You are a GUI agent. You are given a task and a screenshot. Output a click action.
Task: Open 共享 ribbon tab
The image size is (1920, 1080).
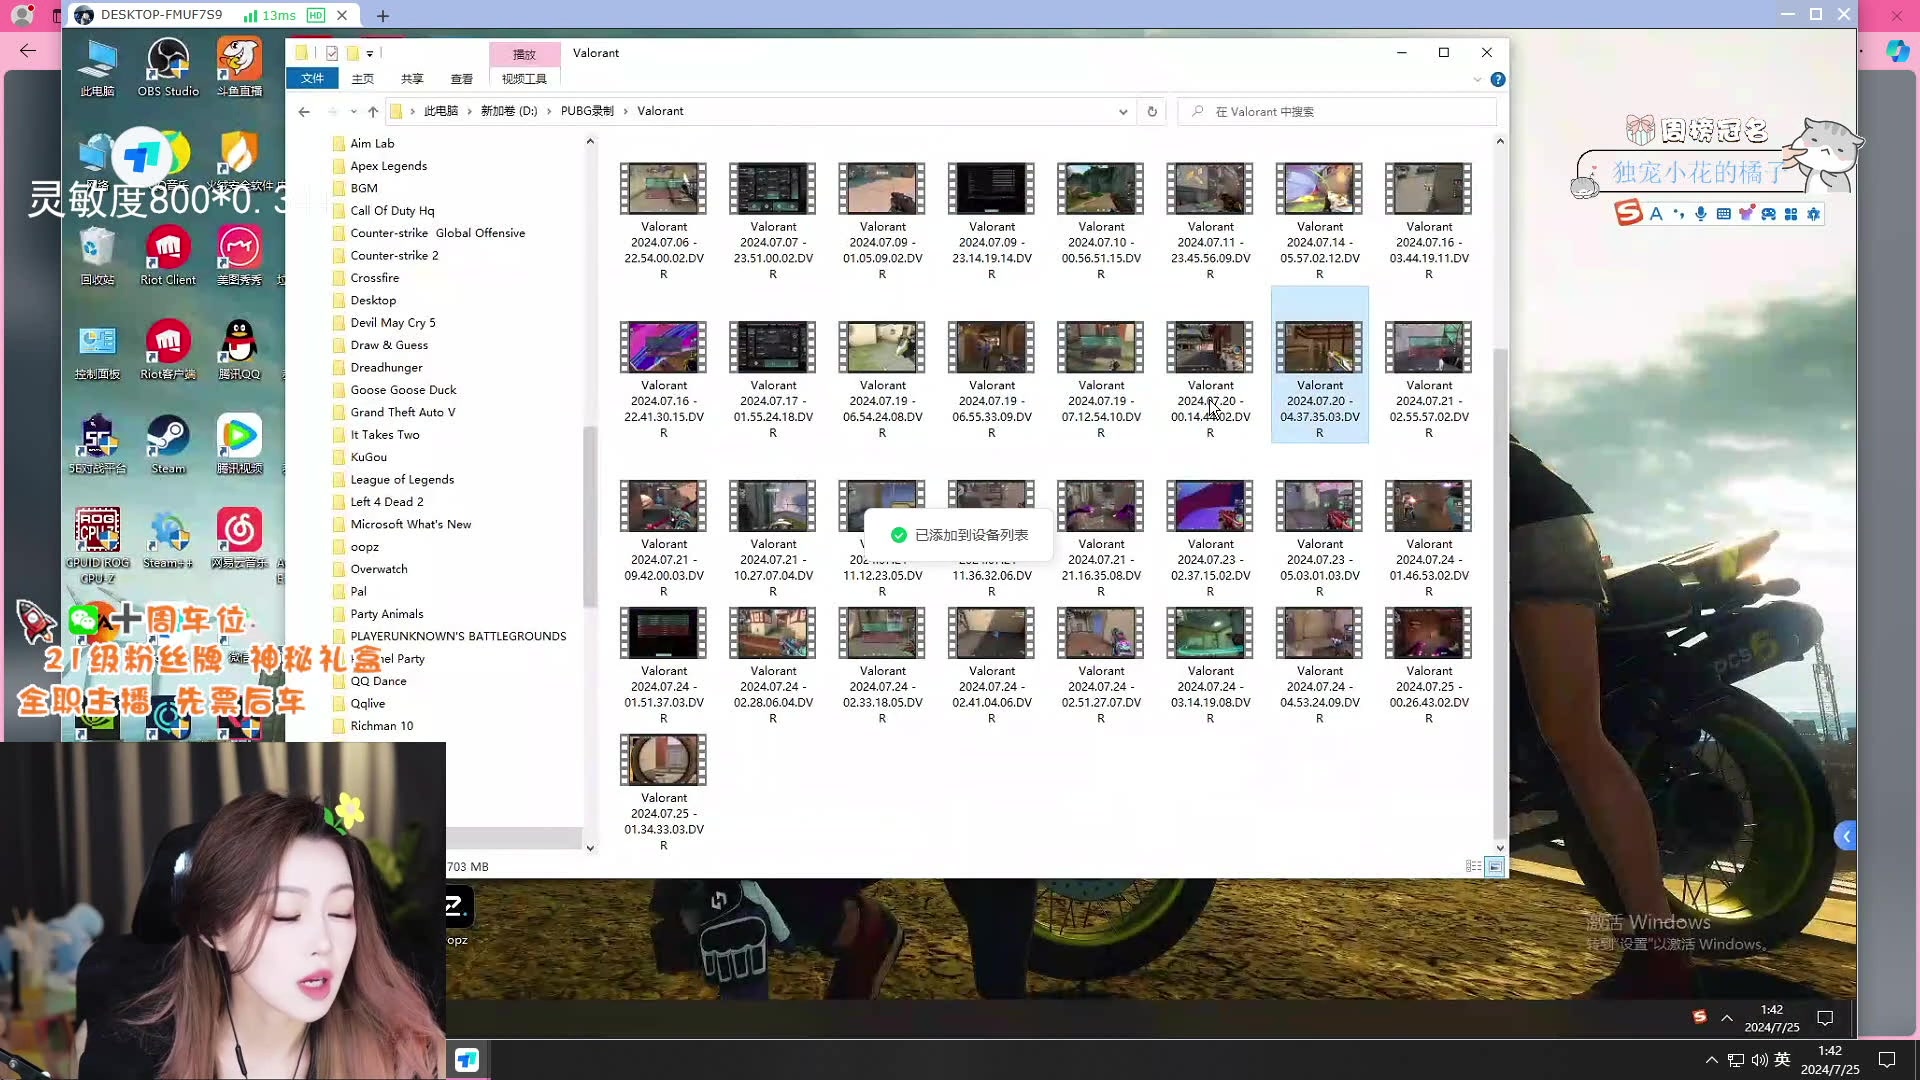(412, 78)
